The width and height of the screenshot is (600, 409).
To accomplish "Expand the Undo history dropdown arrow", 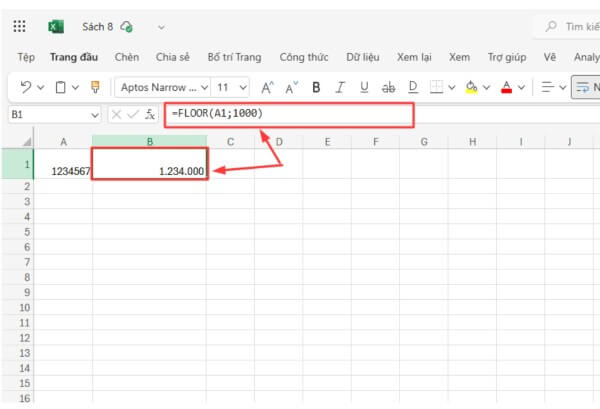I will tap(41, 88).
